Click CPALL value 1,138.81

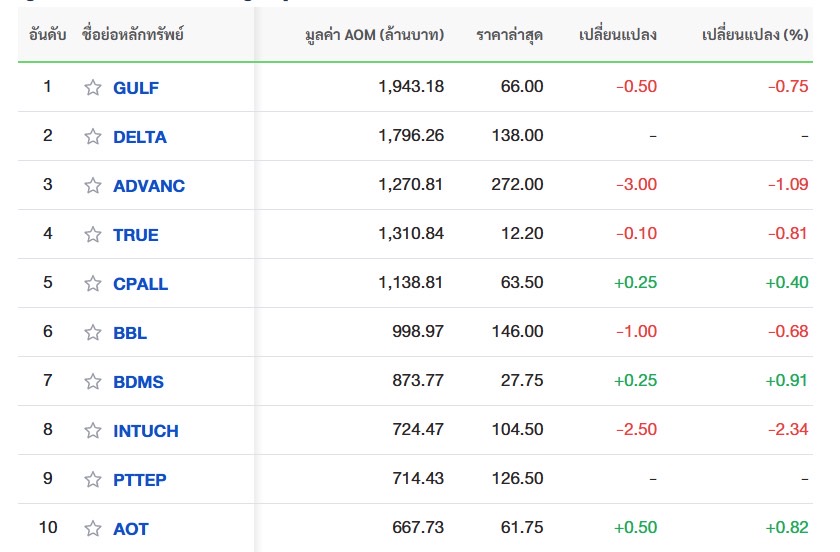click(411, 282)
